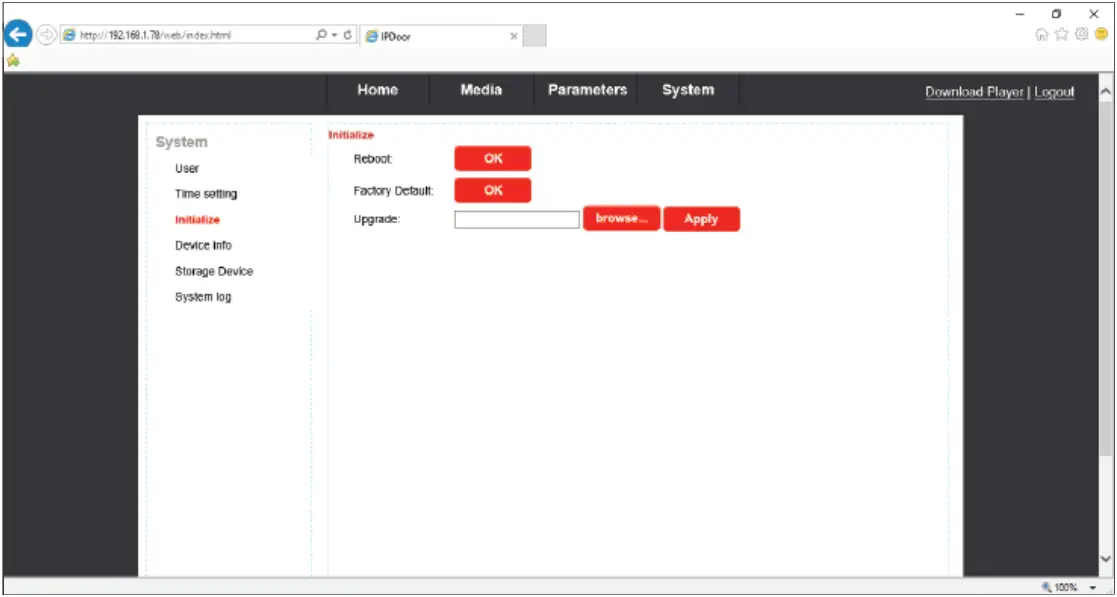This screenshot has width=1117, height=597.
Task: Open address bar dropdown arrow
Action: click(x=335, y=34)
